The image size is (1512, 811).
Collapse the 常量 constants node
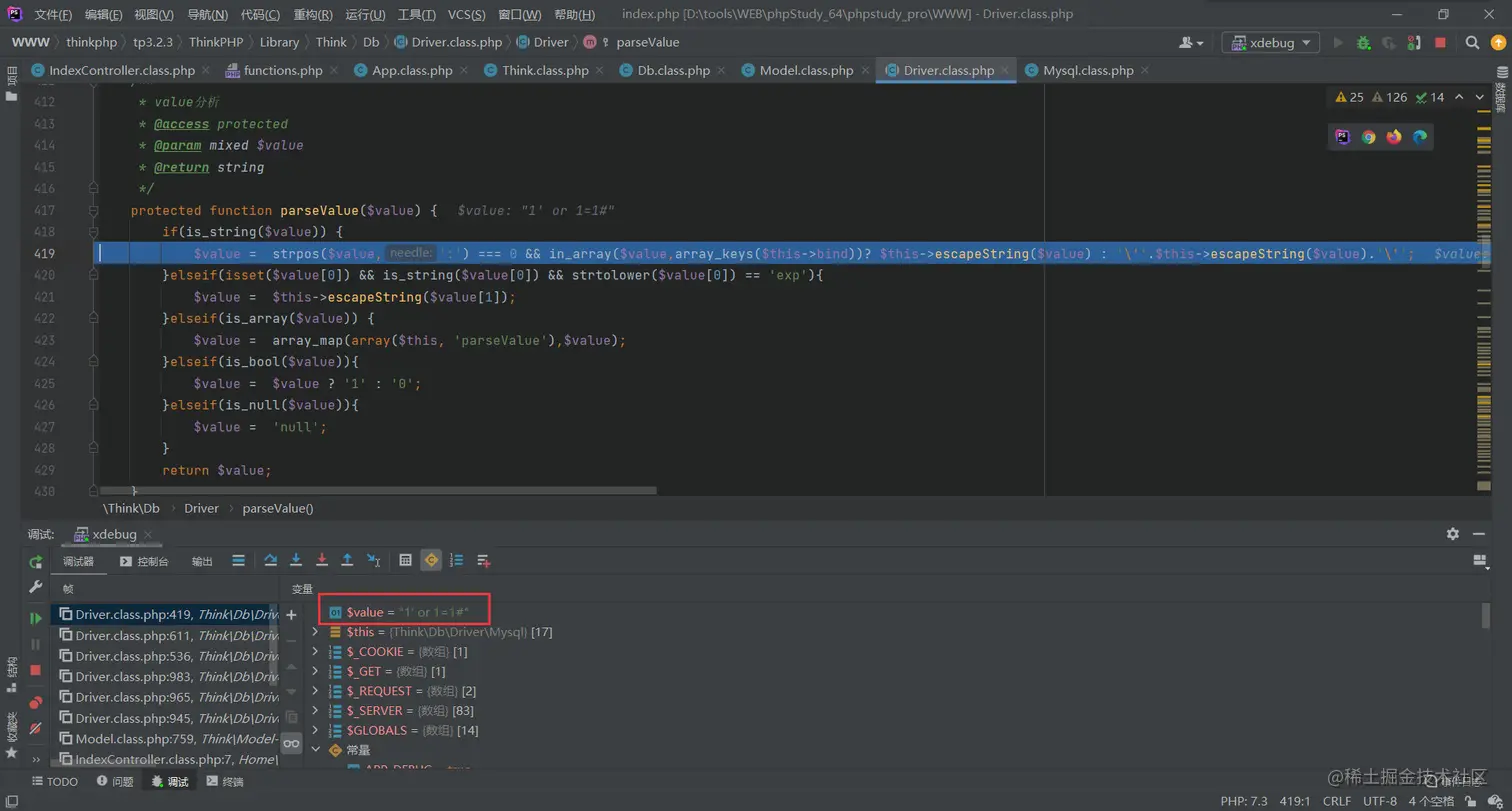point(316,749)
